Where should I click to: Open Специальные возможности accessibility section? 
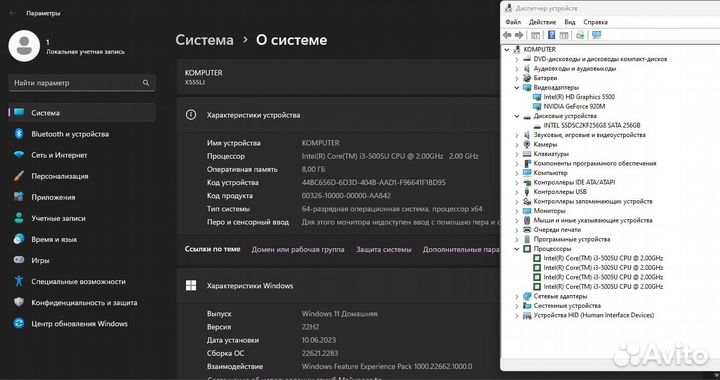pos(82,281)
